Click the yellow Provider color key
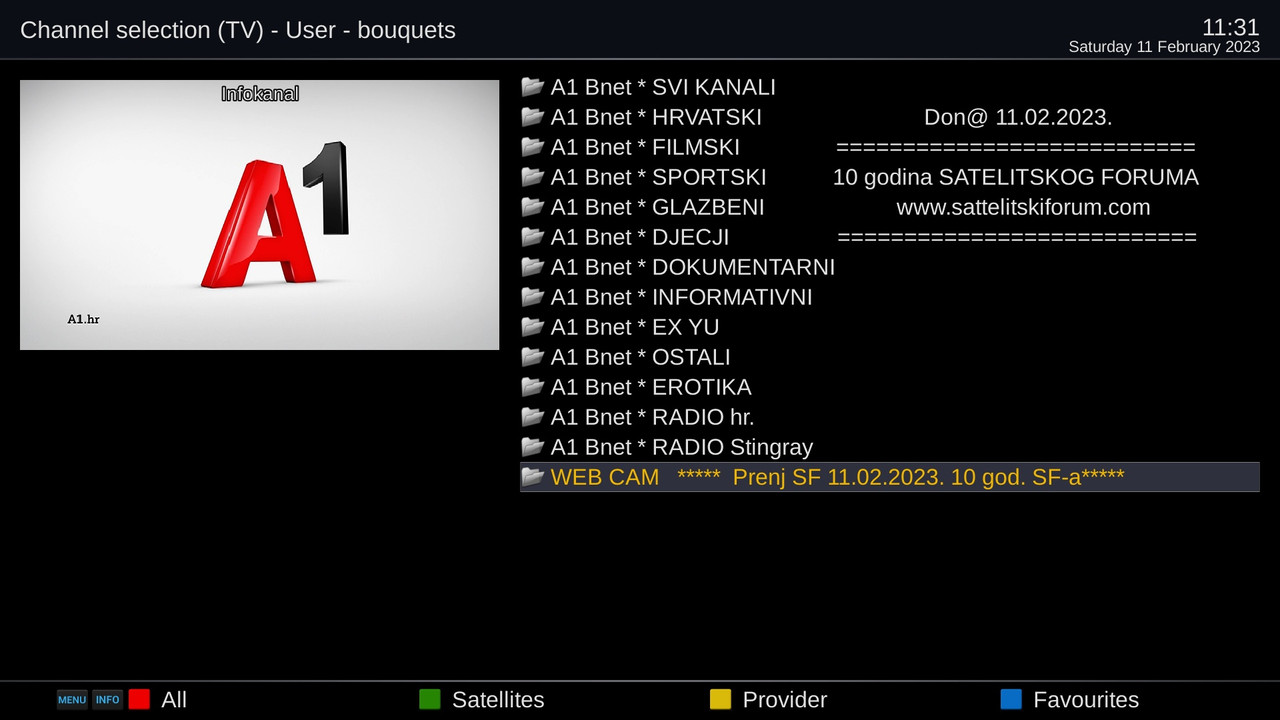Viewport: 1280px width, 720px height. tap(720, 700)
